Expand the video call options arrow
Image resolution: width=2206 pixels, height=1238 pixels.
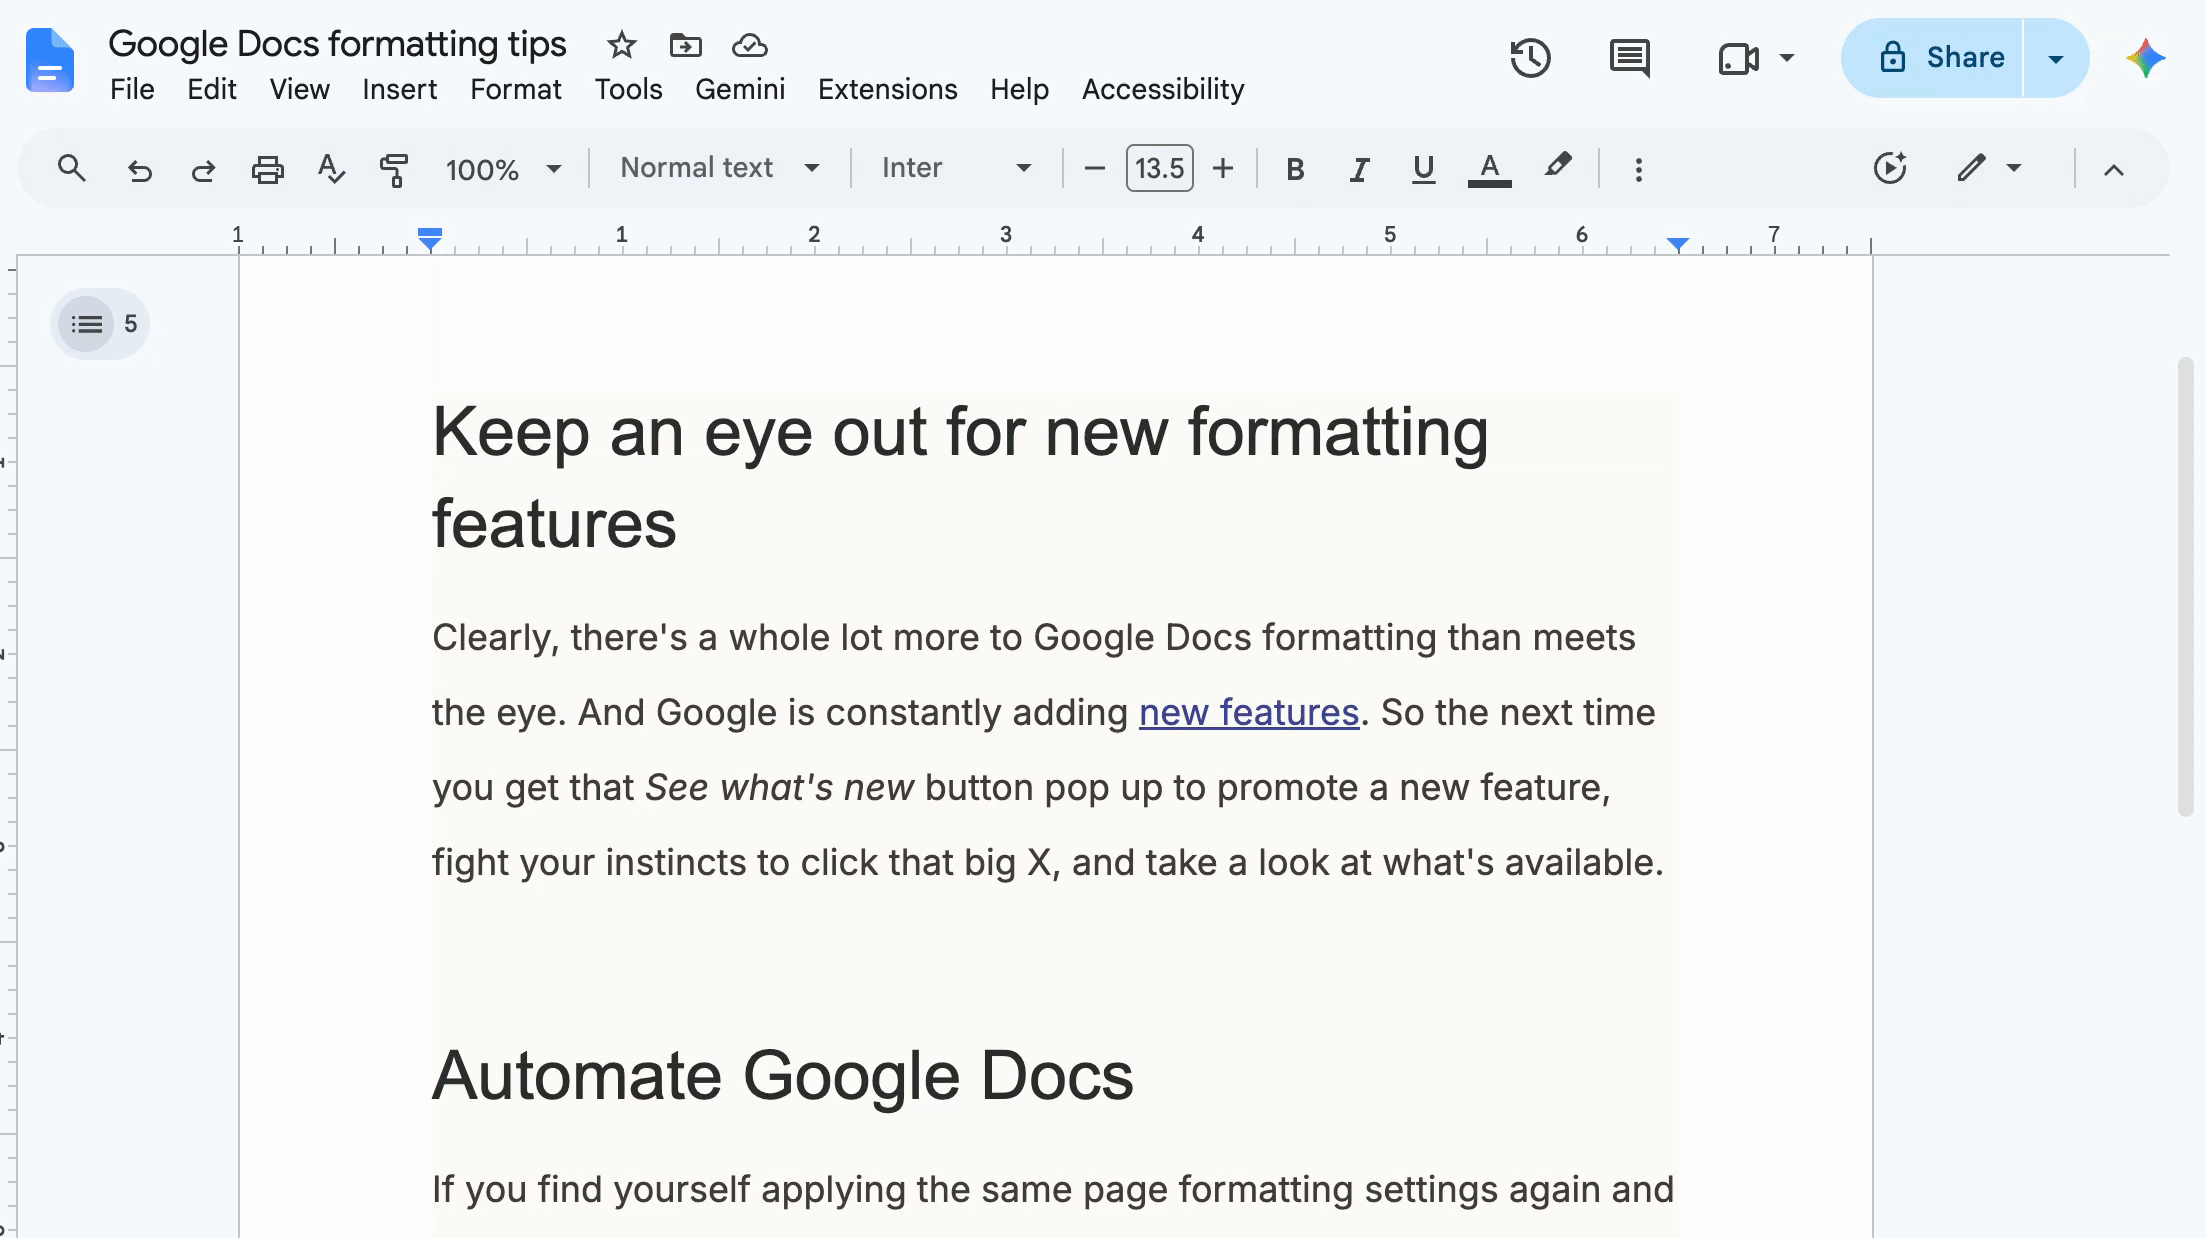click(x=1787, y=58)
